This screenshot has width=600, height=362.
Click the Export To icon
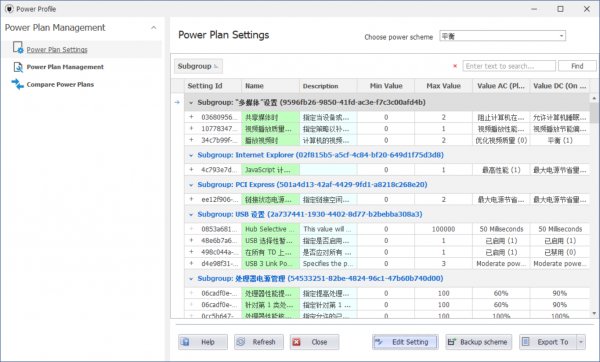pos(526,342)
